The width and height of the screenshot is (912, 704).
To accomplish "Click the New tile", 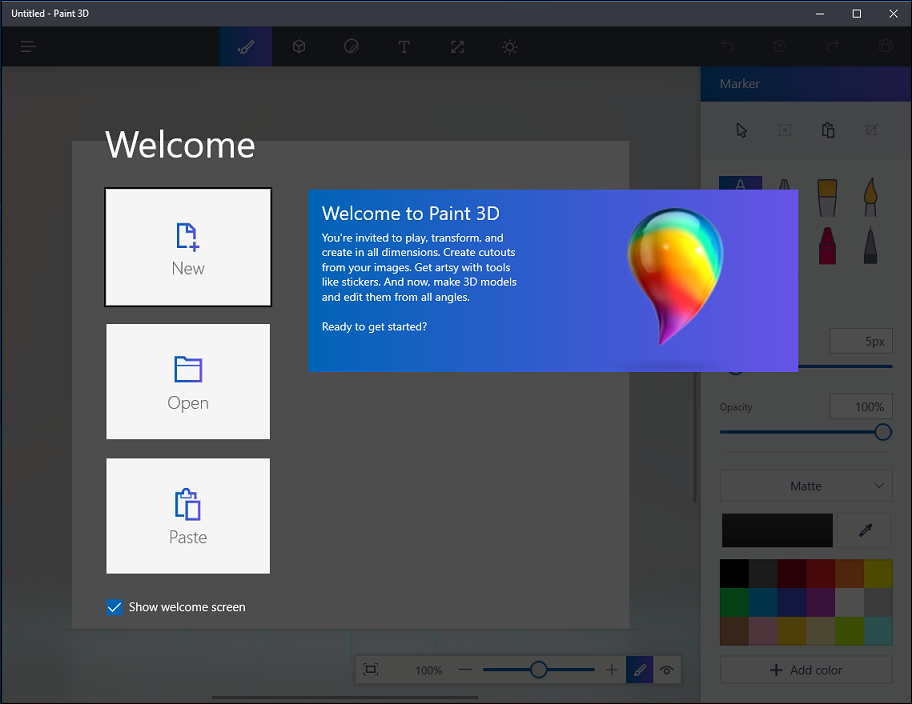I will [188, 247].
